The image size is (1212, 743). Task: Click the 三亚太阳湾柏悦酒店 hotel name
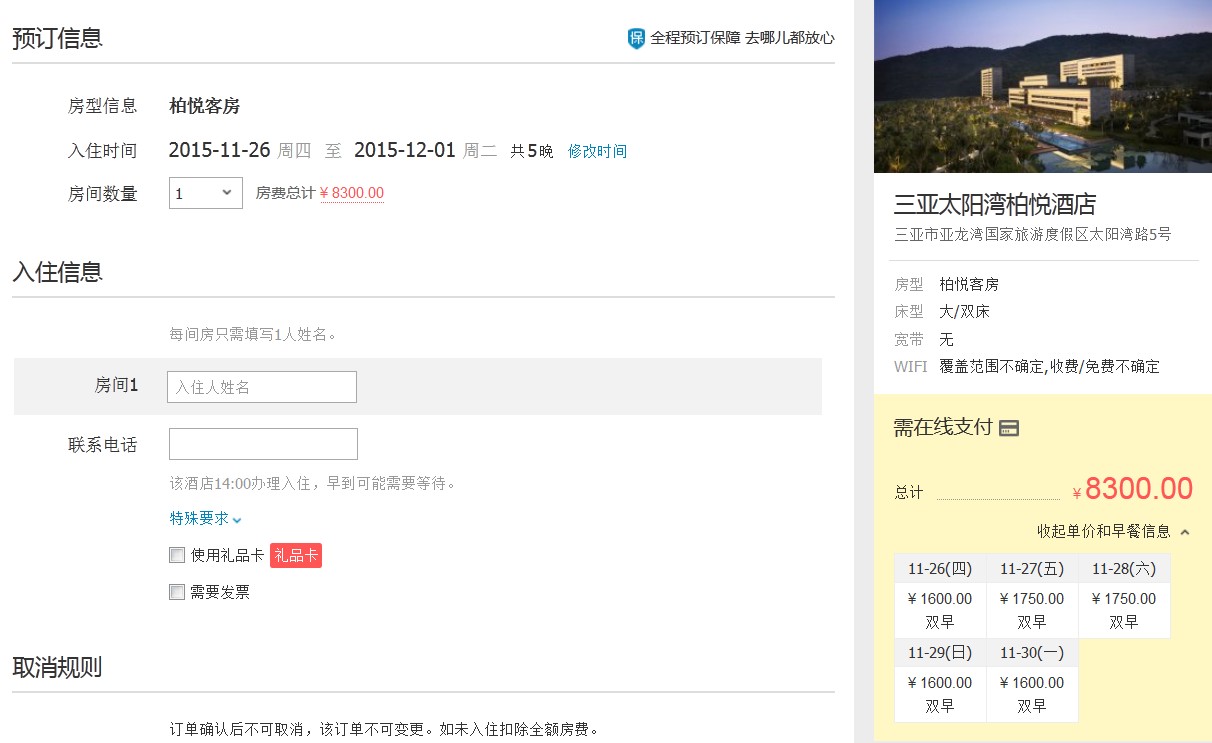point(994,205)
